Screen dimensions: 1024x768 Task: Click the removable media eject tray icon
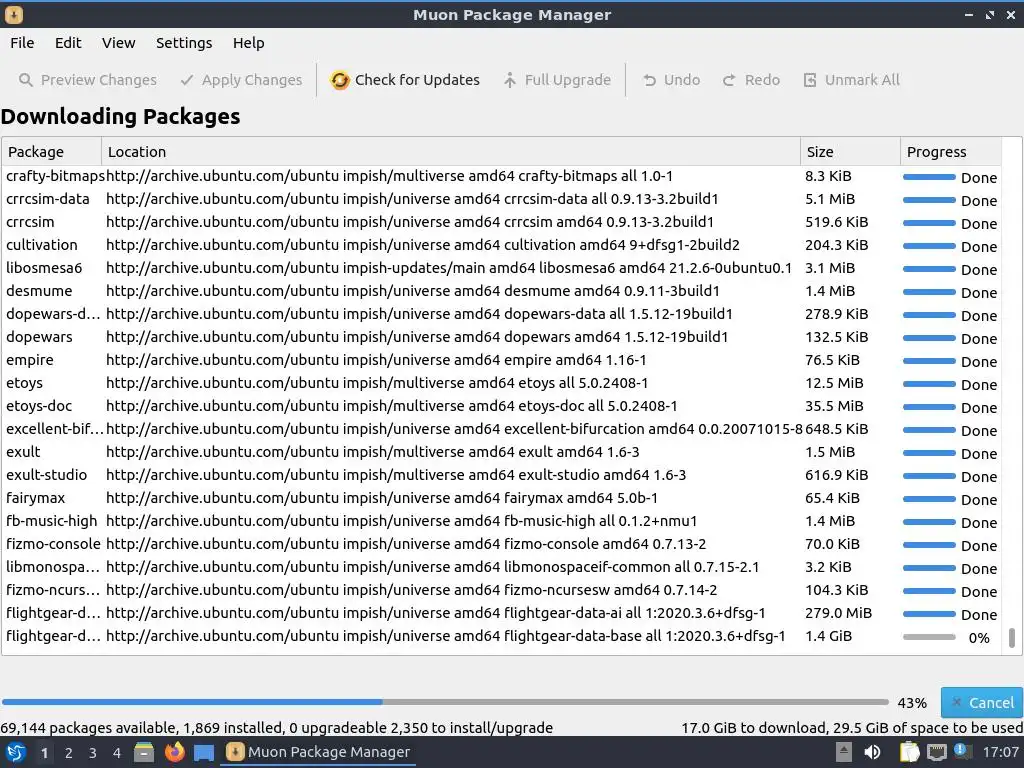click(x=844, y=752)
